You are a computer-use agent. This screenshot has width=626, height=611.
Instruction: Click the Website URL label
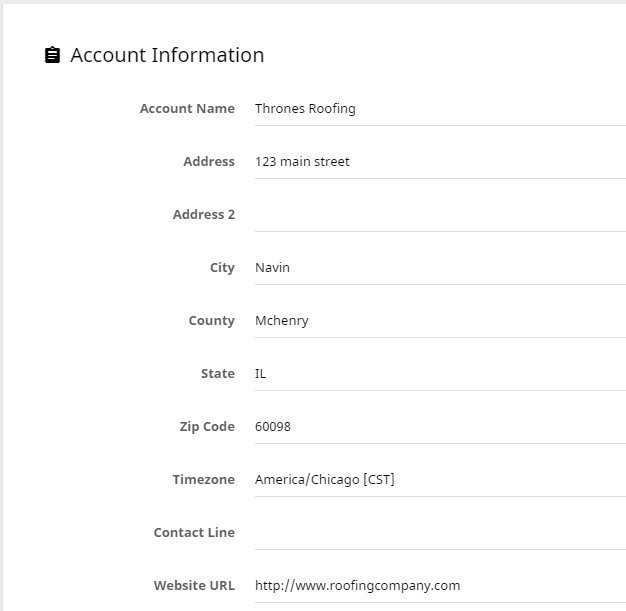coord(194,586)
